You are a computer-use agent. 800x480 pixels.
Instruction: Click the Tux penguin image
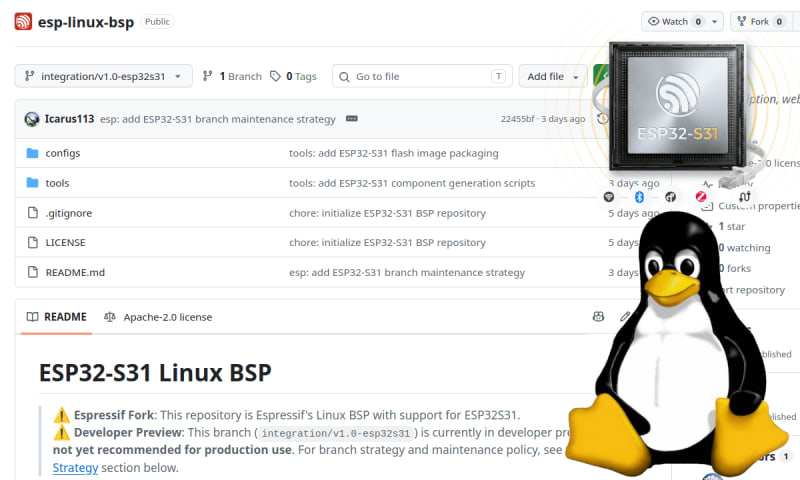click(x=677, y=344)
